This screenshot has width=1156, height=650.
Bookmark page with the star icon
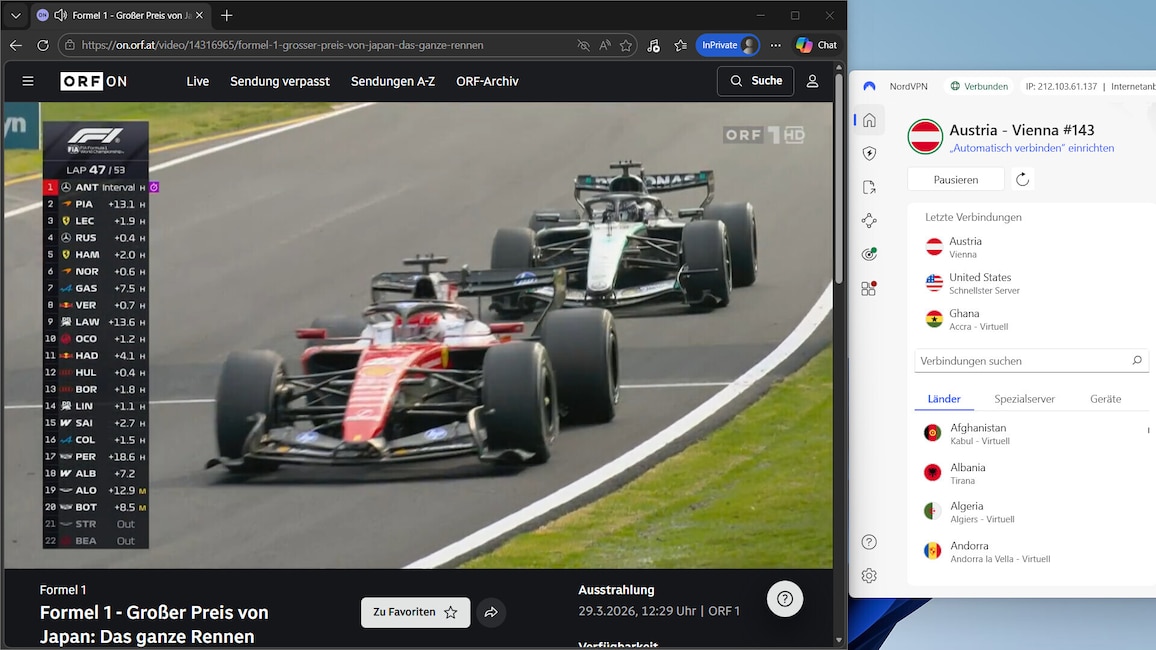click(626, 45)
